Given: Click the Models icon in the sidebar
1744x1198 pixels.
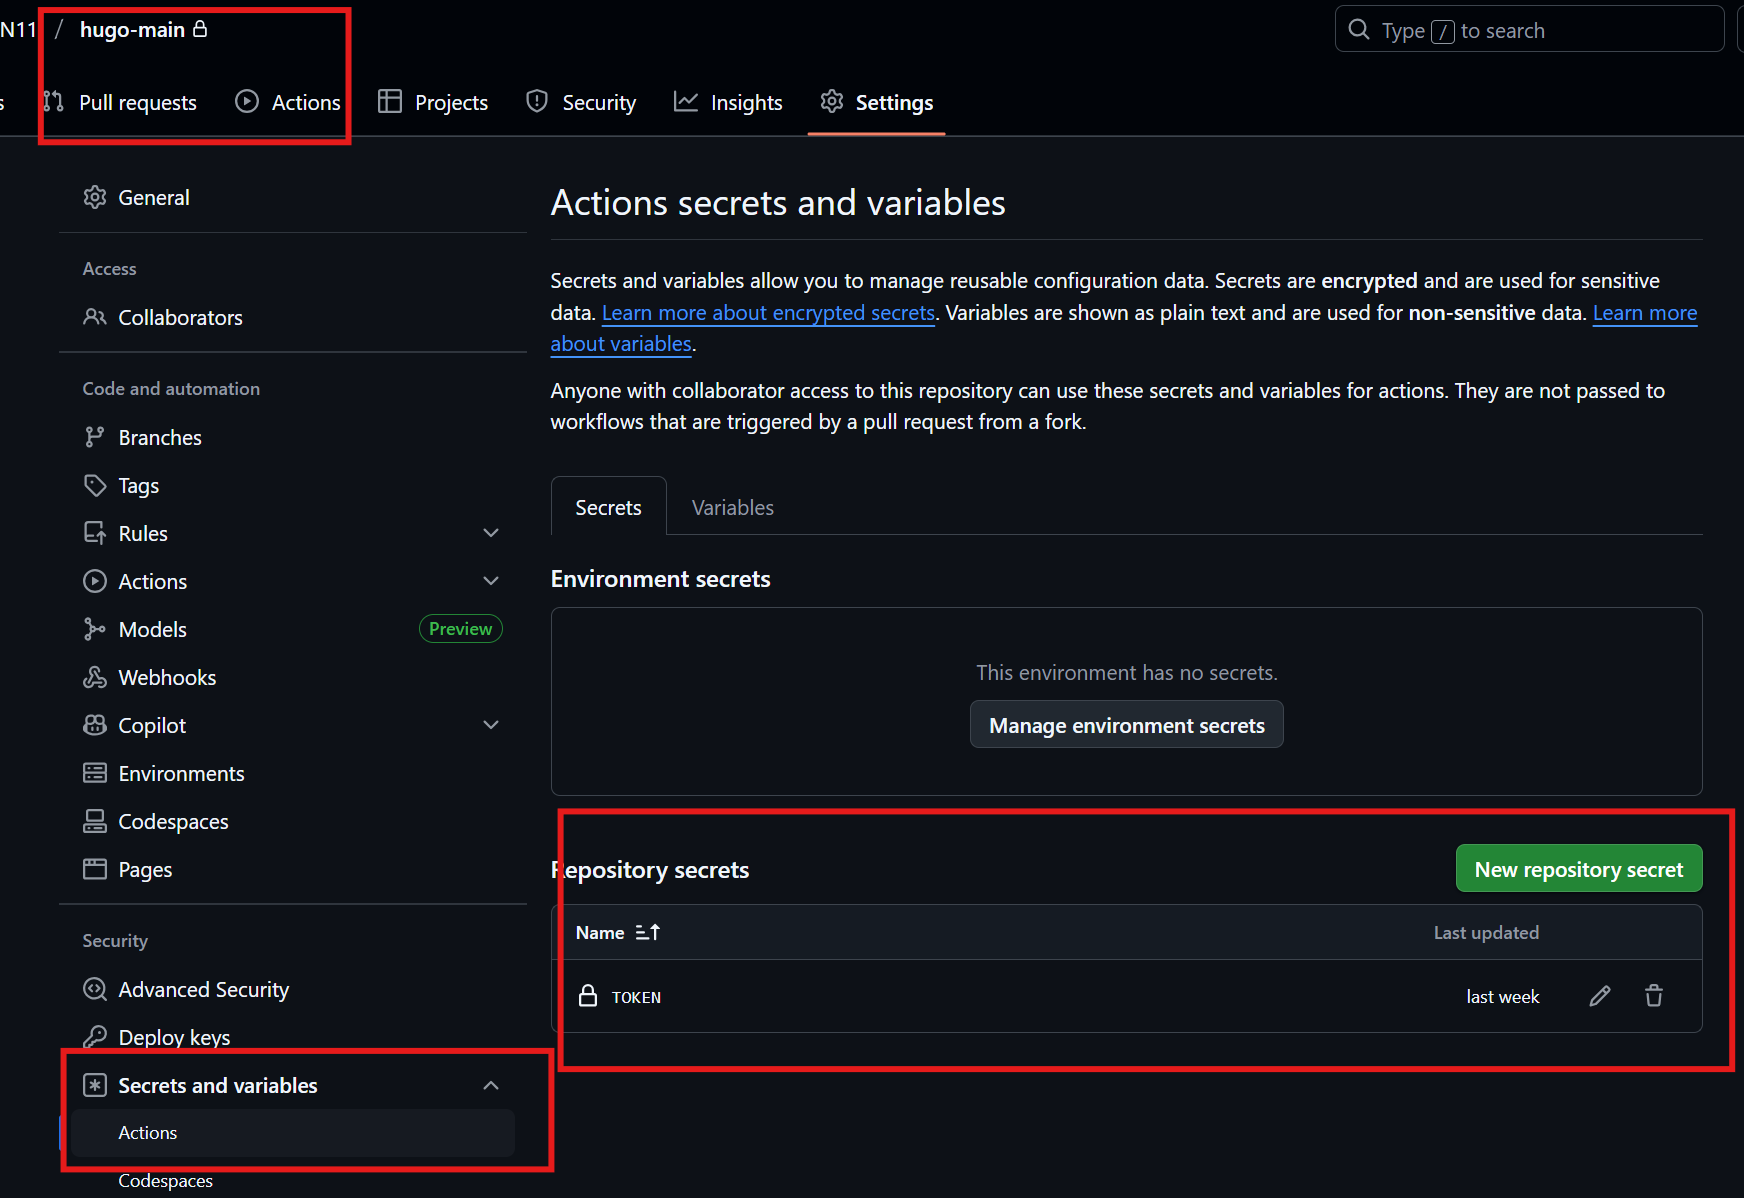Looking at the screenshot, I should click(95, 630).
